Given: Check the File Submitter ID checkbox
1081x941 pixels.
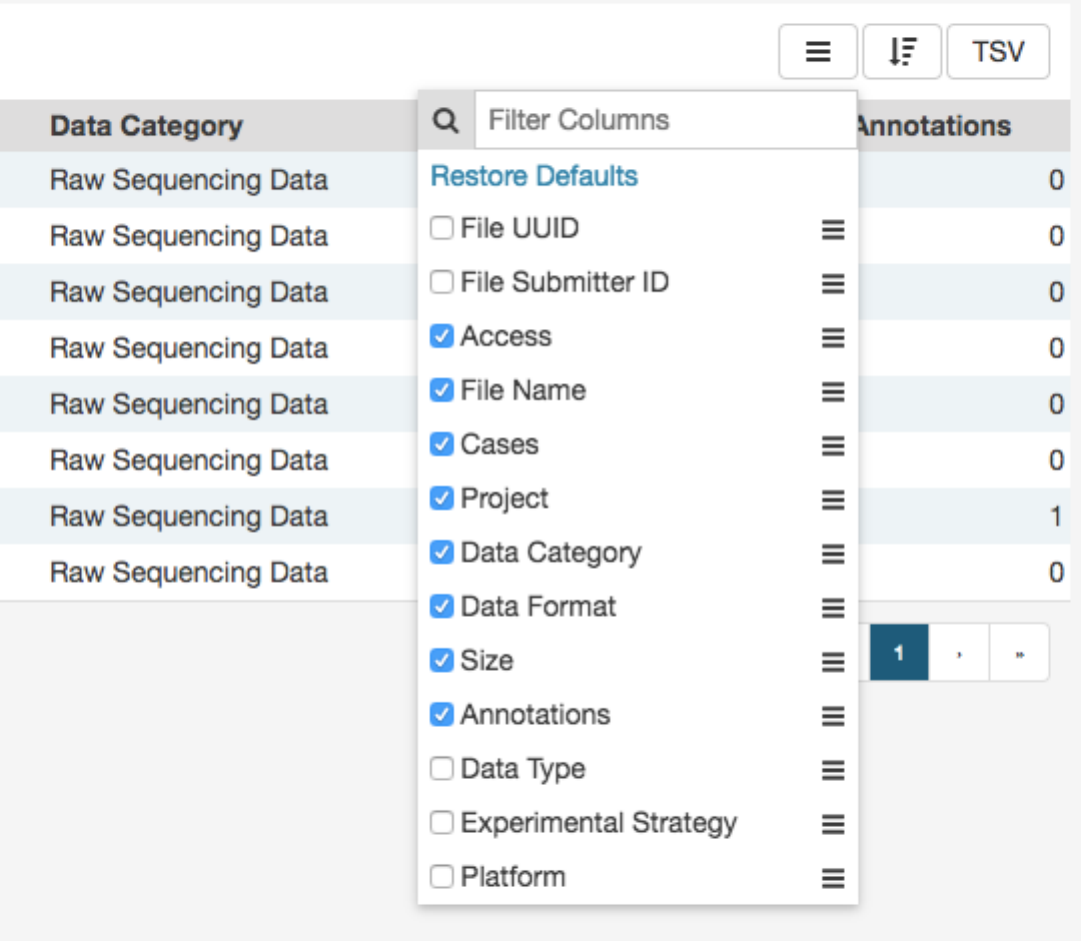Looking at the screenshot, I should (x=442, y=283).
